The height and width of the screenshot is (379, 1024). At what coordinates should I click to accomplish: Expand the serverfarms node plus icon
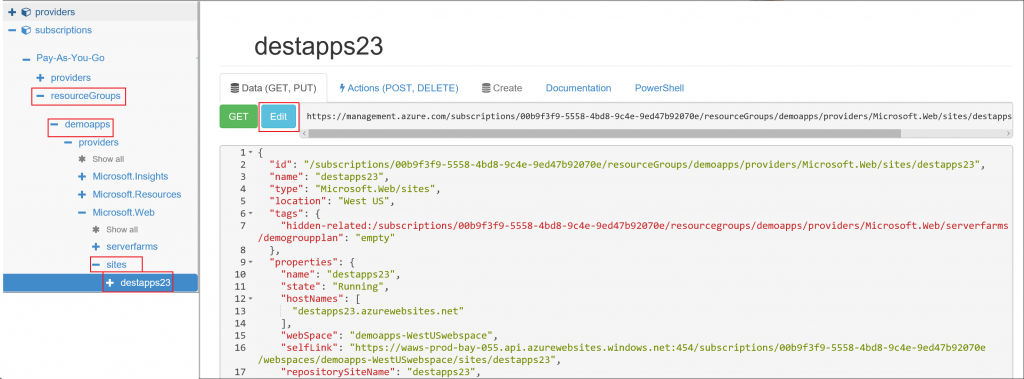95,247
